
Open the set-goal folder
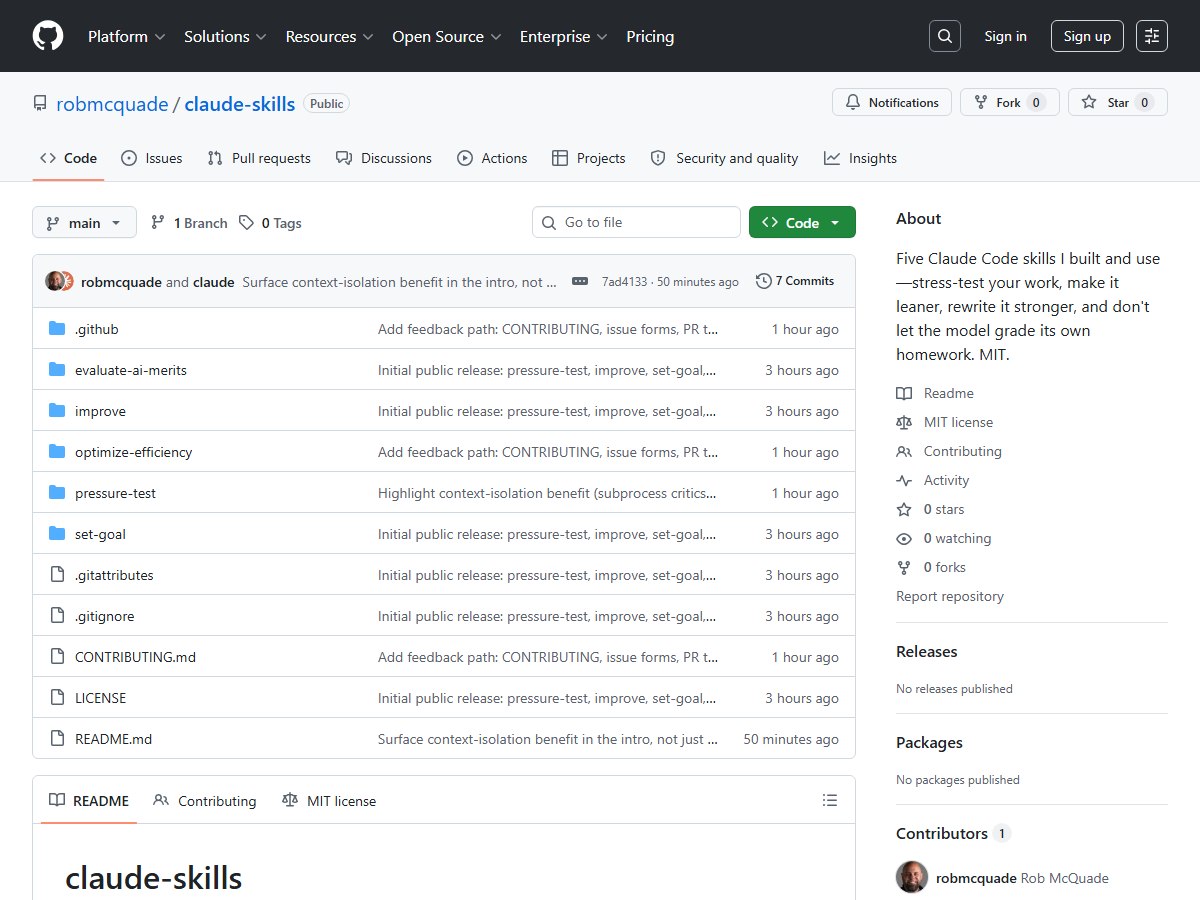click(x=100, y=534)
